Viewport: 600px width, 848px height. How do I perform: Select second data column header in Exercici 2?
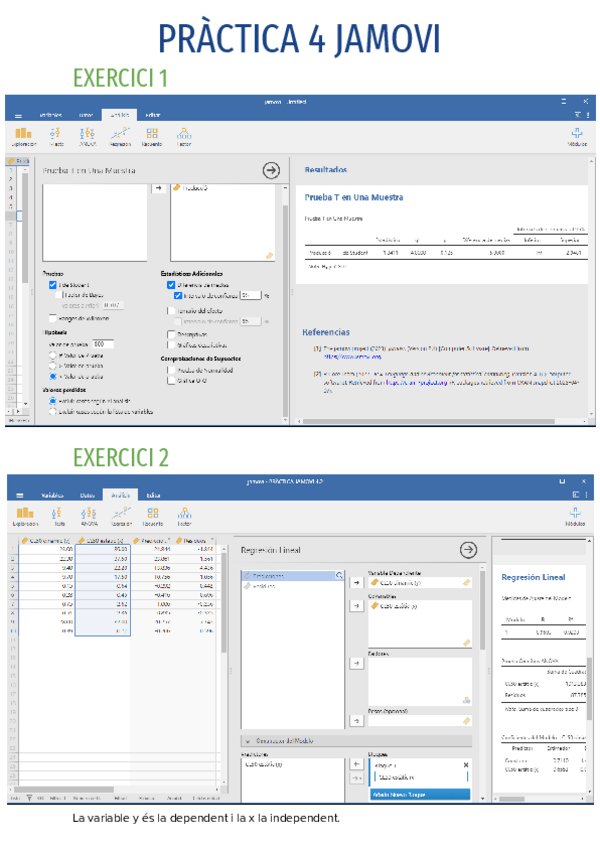(102, 540)
